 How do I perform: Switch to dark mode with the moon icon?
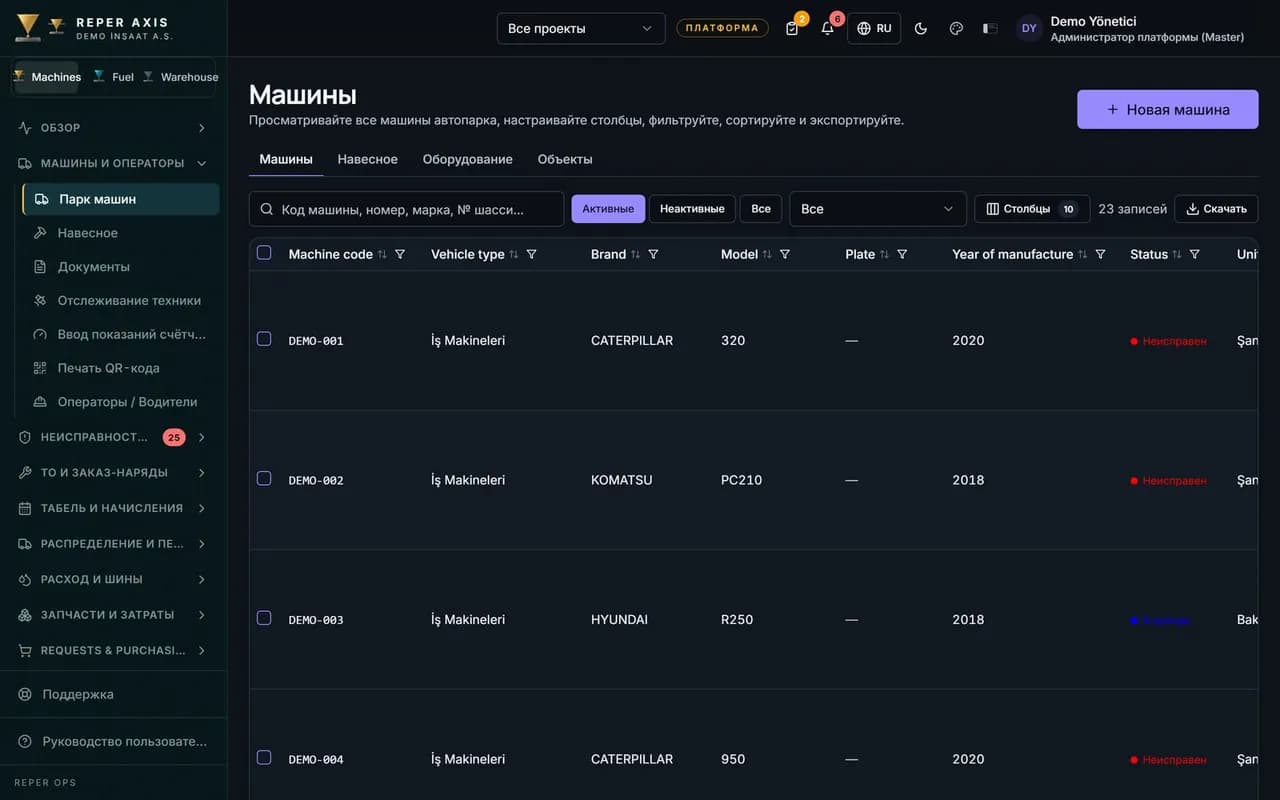921,28
